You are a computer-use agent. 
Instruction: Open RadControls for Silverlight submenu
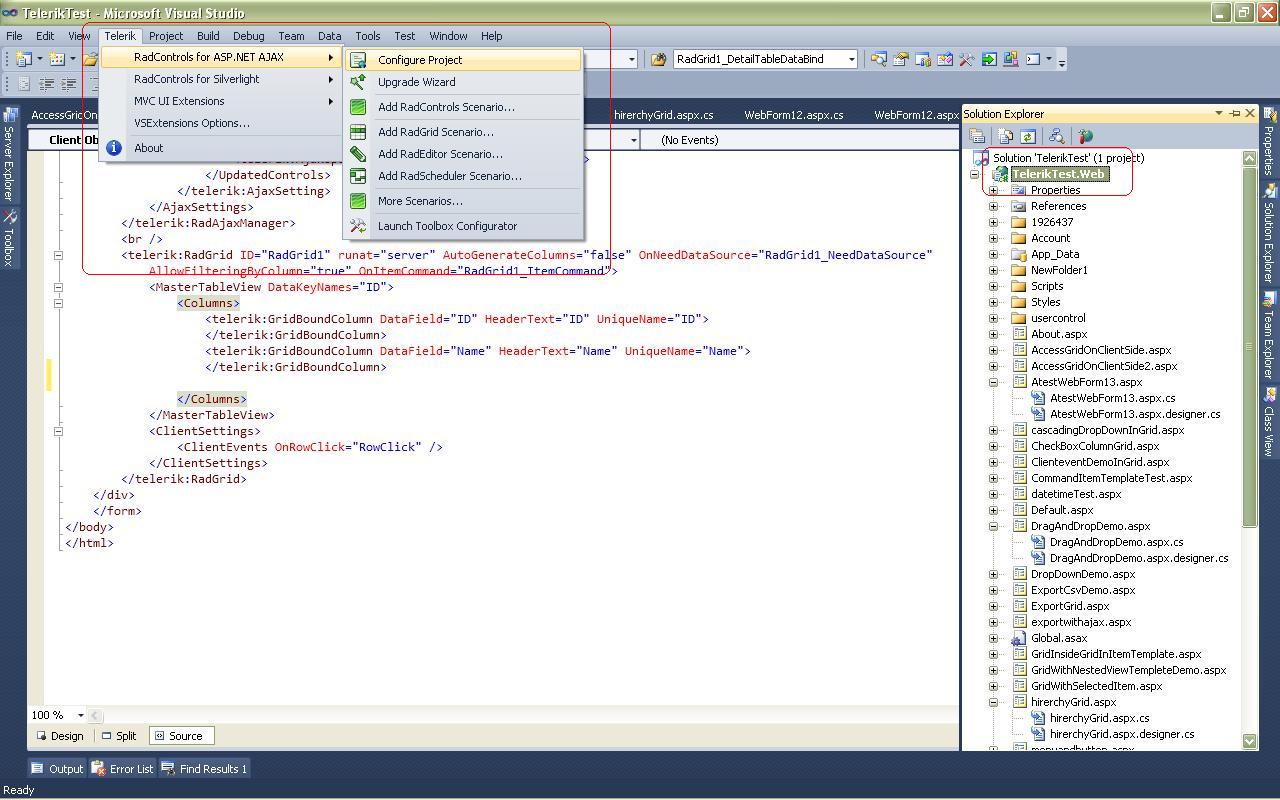(x=197, y=79)
